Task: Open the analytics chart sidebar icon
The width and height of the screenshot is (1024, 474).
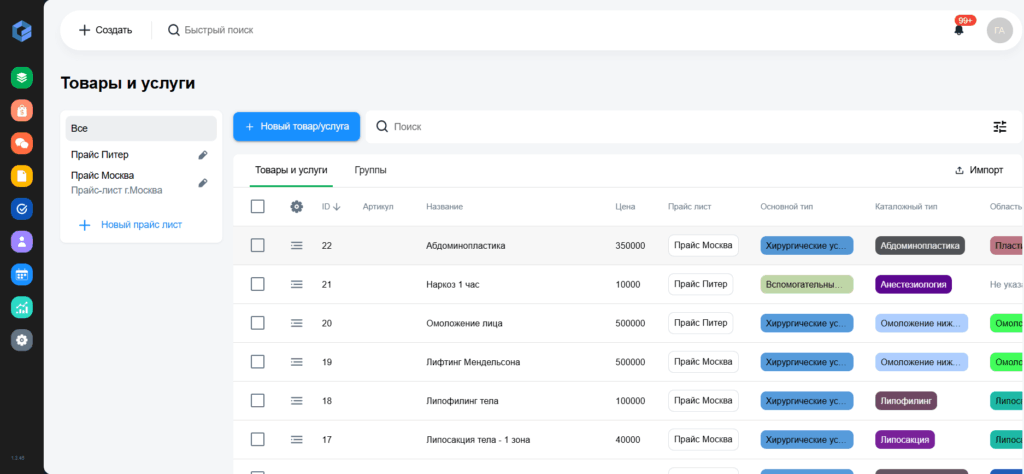Action: click(22, 307)
